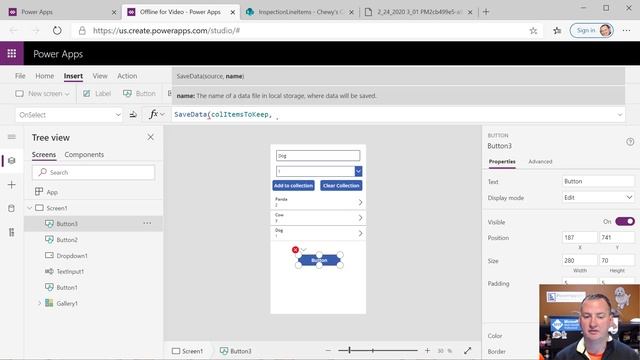Select Gallery1 in the tree
Image resolution: width=640 pixels, height=360 pixels.
[x=67, y=304]
